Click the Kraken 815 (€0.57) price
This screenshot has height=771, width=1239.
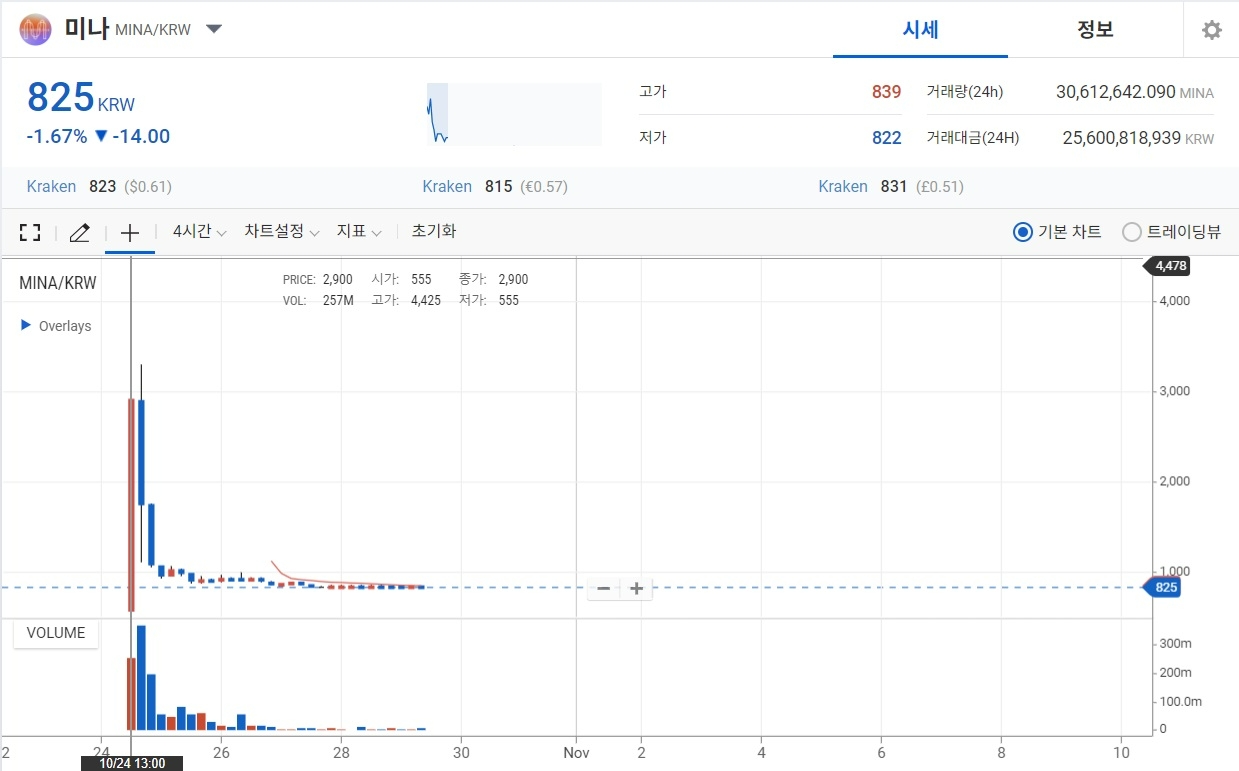[495, 186]
